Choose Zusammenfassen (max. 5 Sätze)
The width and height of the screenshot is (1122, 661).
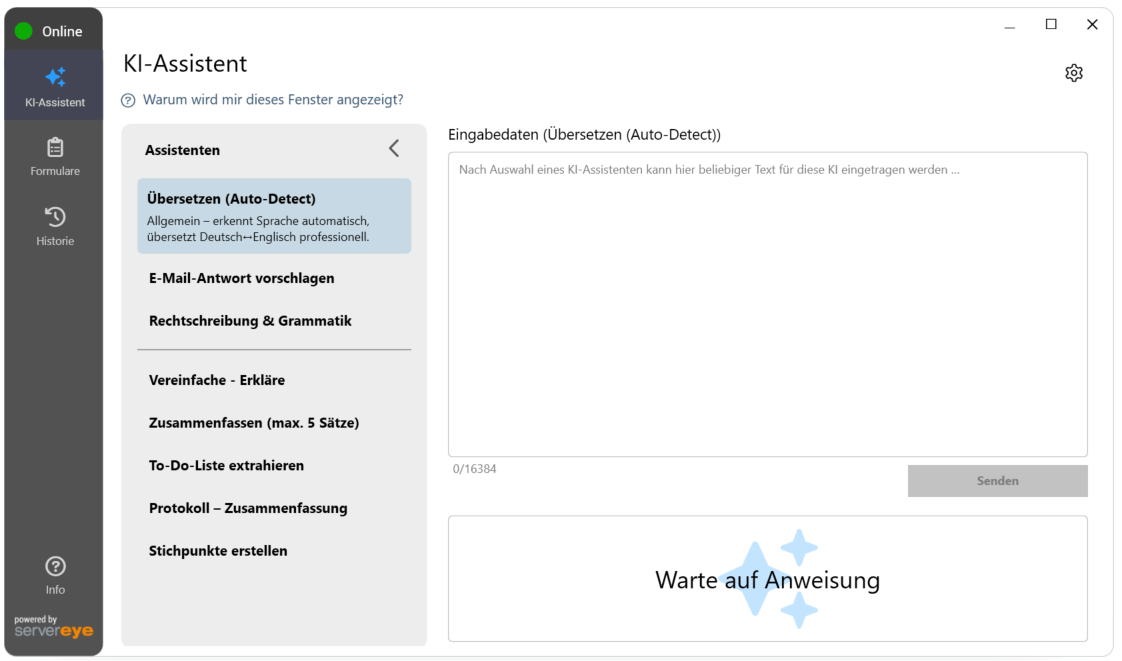254,423
